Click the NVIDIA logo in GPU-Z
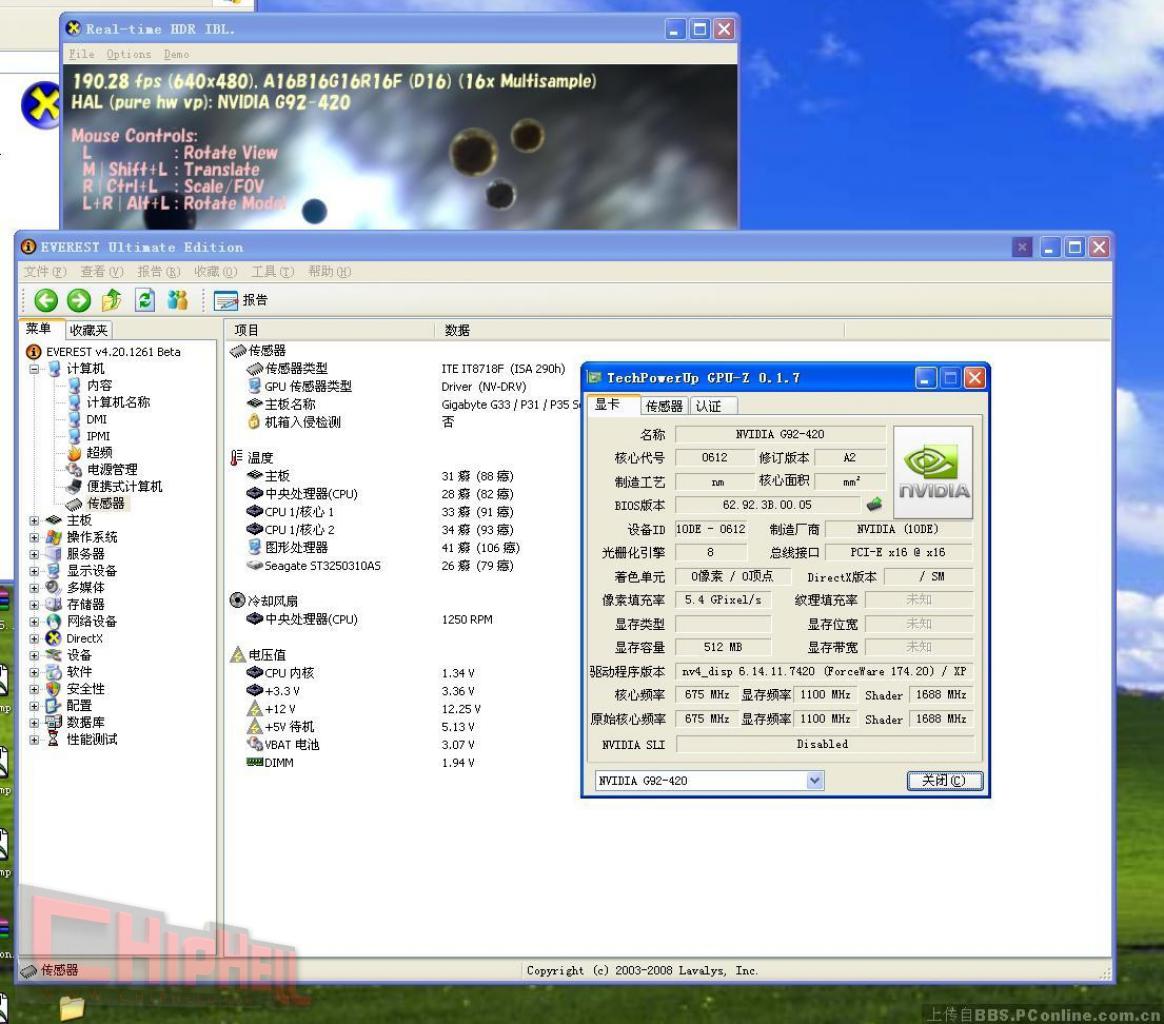Viewport: 1164px width, 1024px height. click(933, 472)
